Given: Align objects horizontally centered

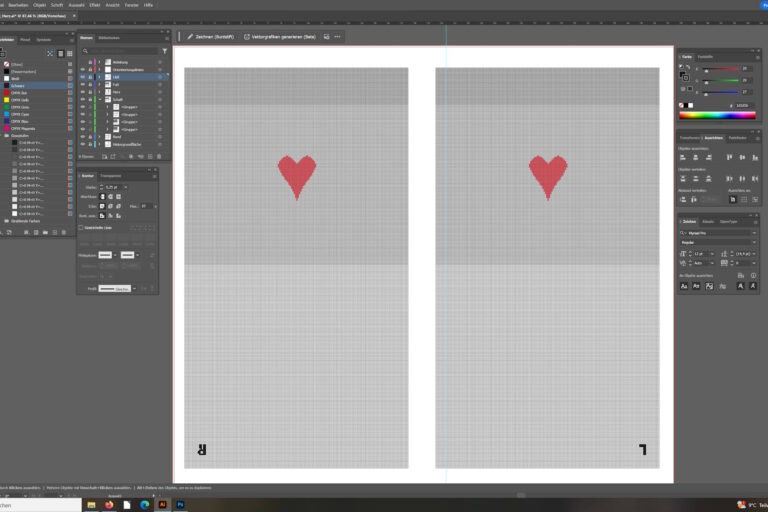Looking at the screenshot, I should (x=696, y=157).
